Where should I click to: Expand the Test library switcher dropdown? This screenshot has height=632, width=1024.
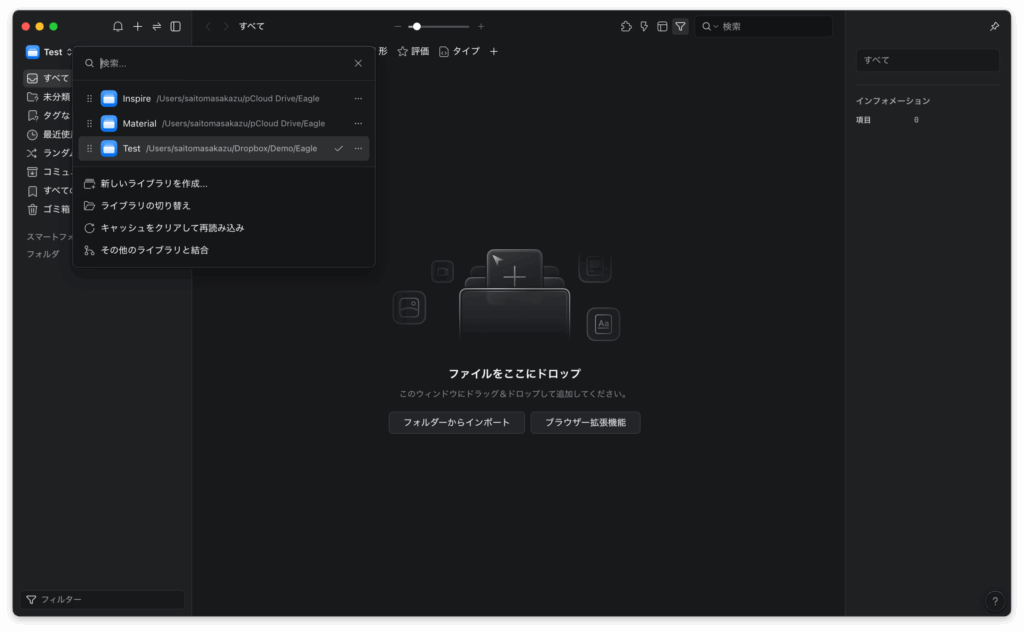coord(50,52)
